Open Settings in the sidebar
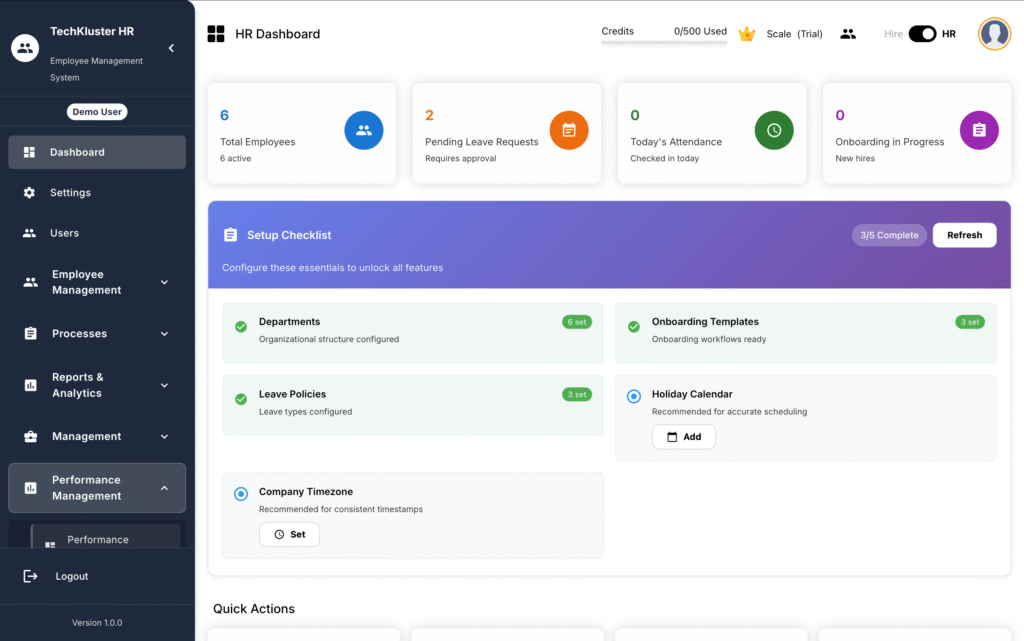The height and width of the screenshot is (641, 1024). coord(70,193)
